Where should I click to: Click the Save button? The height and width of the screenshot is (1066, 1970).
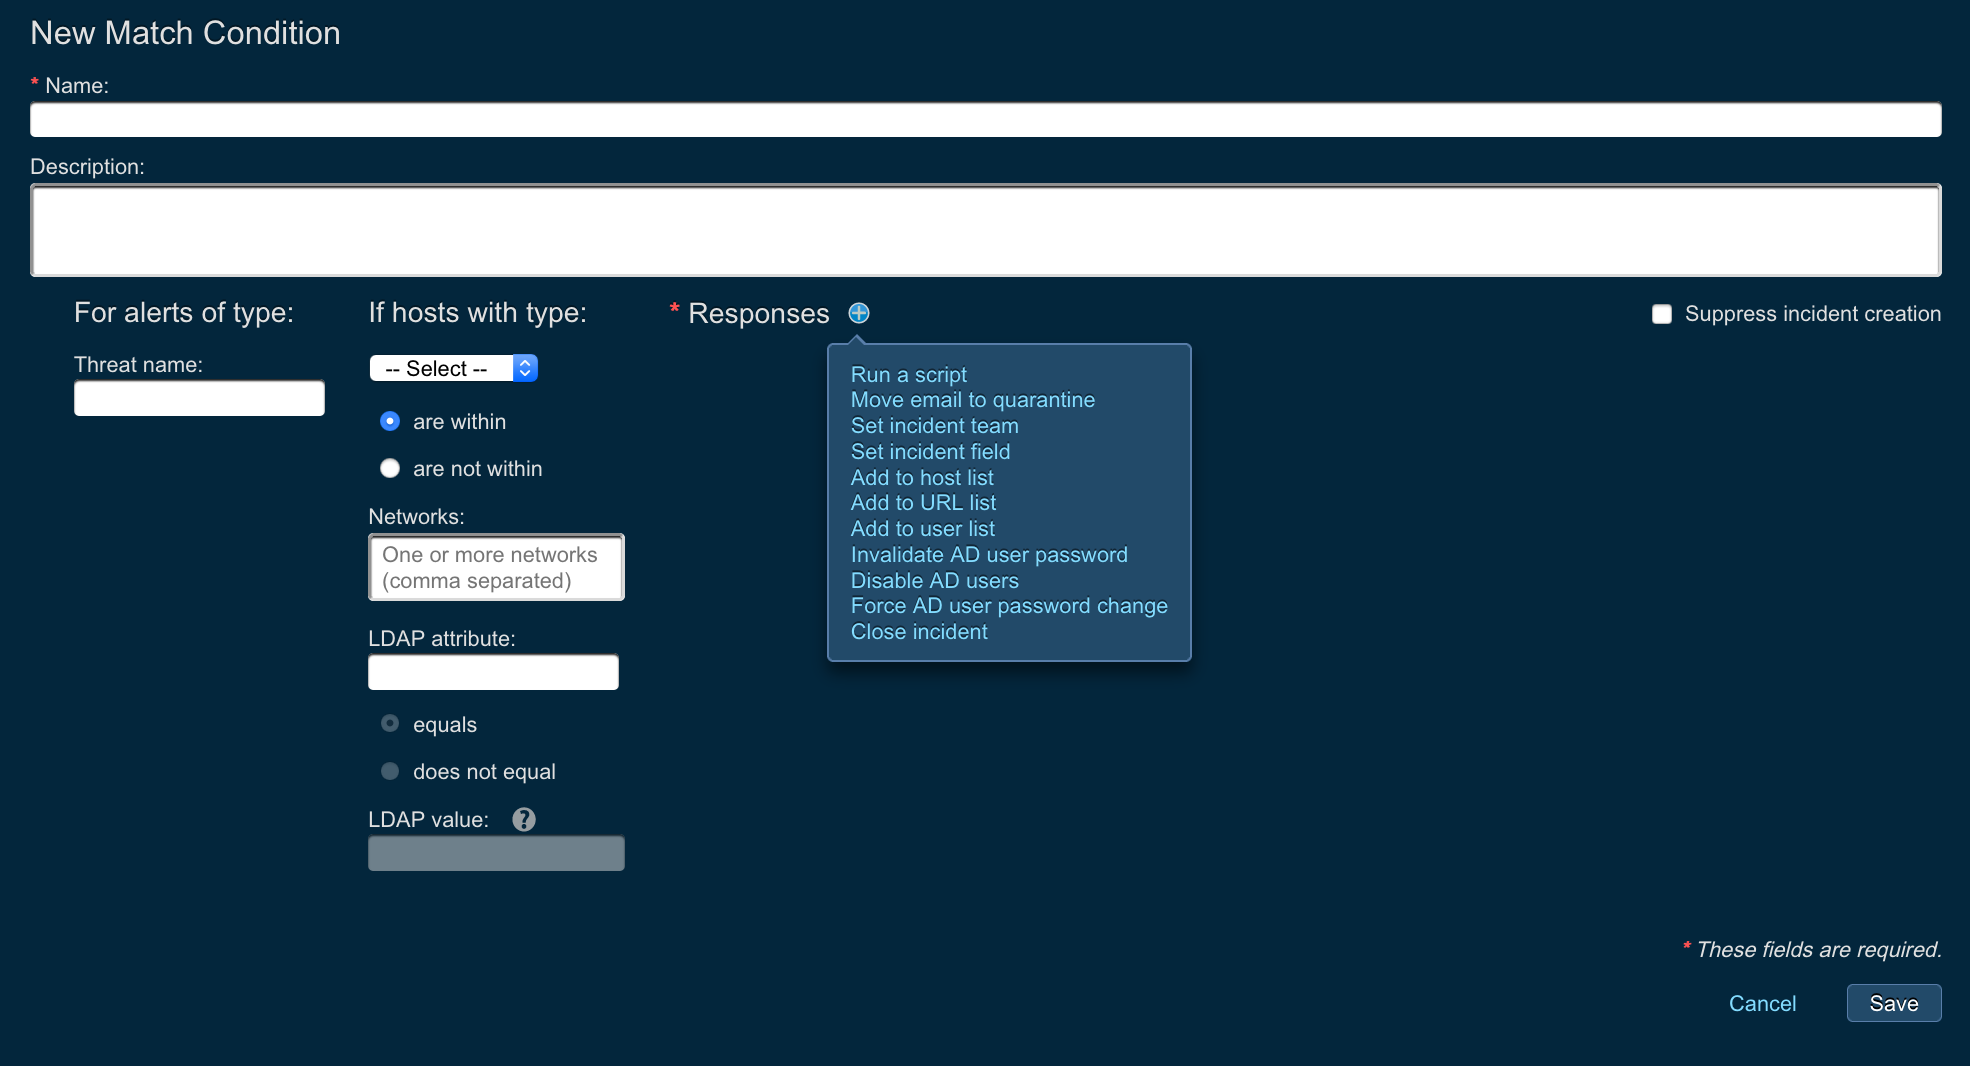pyautogui.click(x=1893, y=1003)
